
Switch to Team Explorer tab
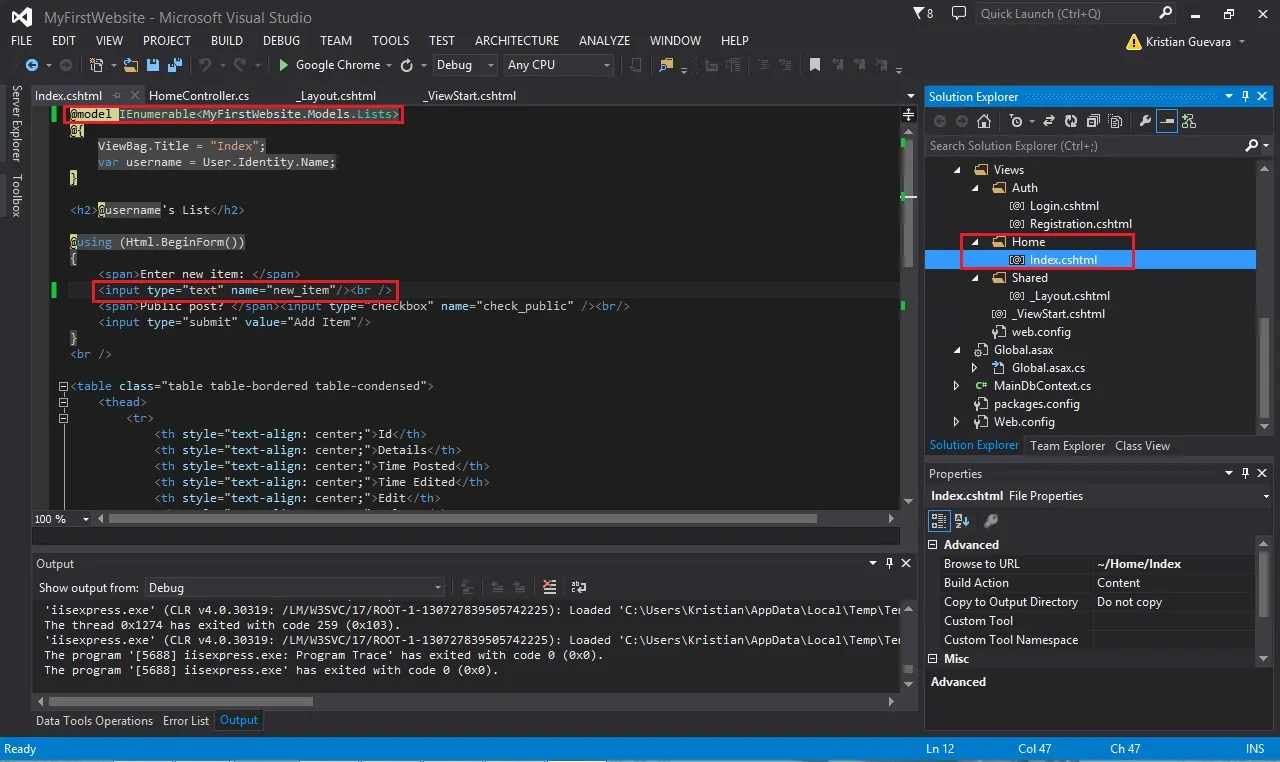pos(1067,446)
